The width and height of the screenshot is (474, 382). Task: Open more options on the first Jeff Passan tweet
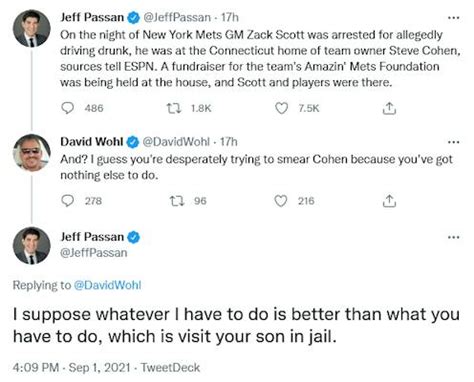pos(454,18)
